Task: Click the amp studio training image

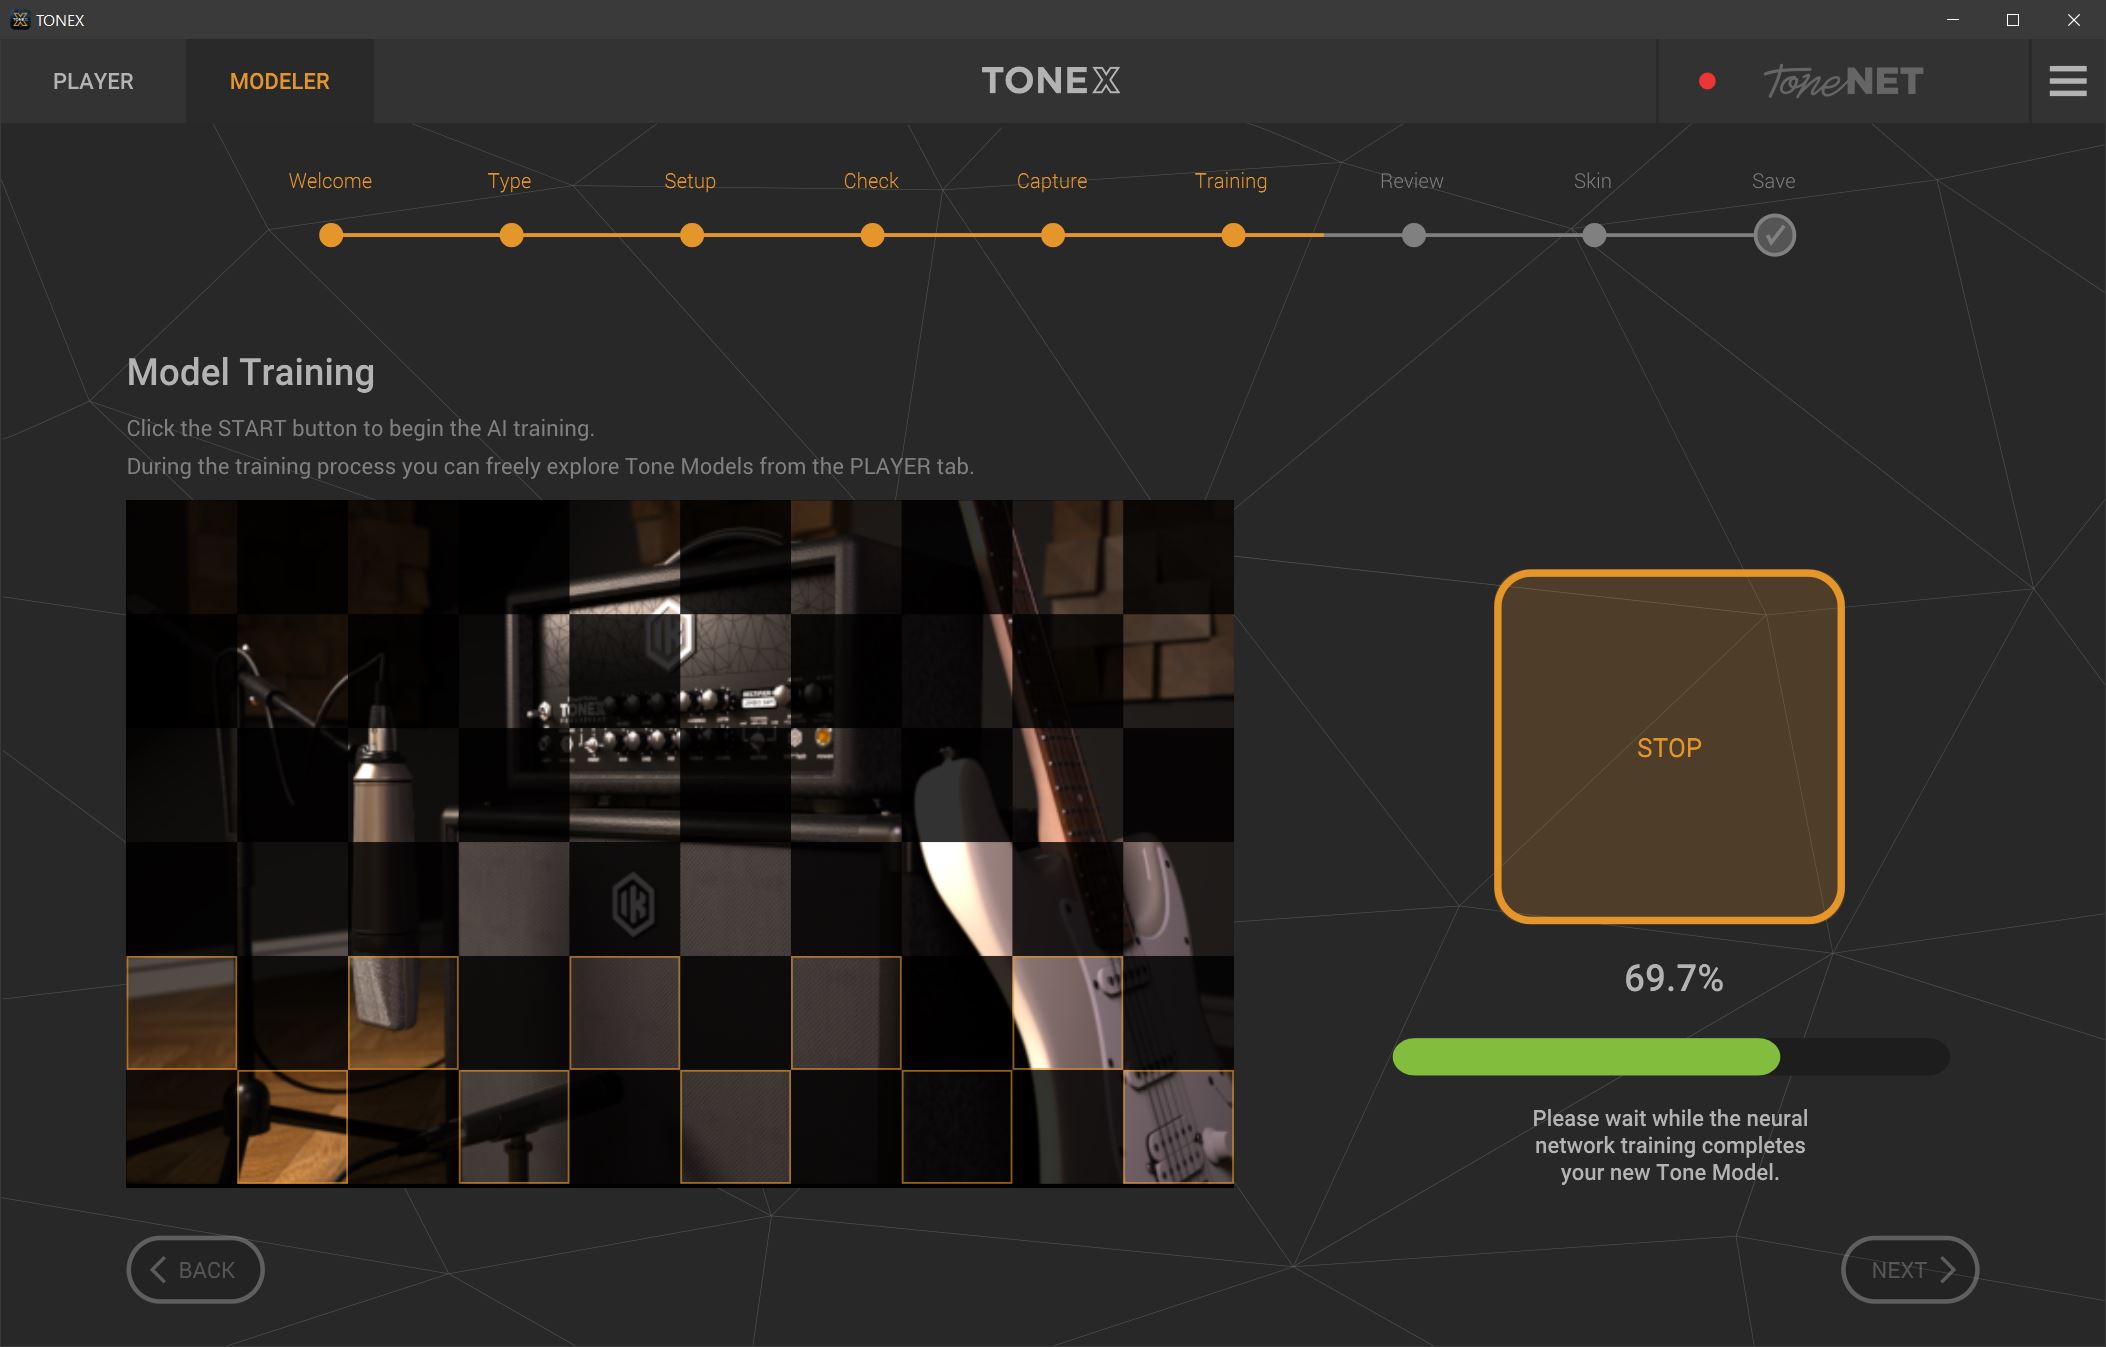Action: 680,842
